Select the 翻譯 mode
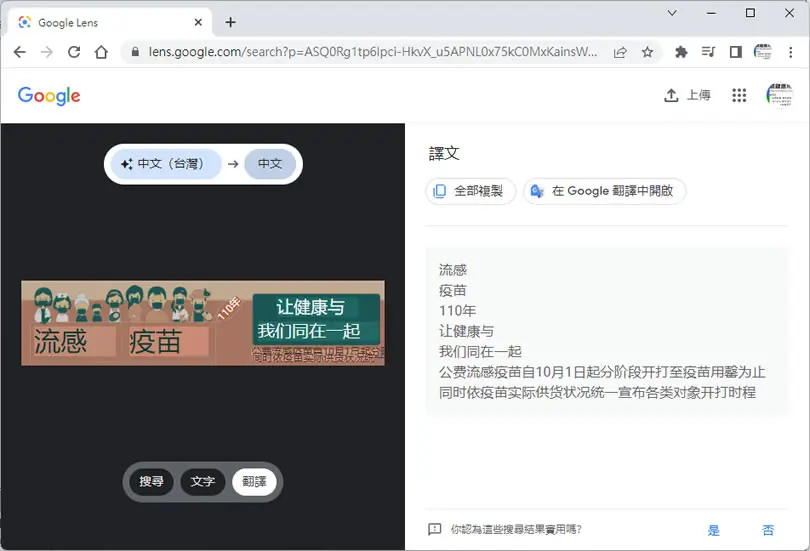Screen dimensions: 810x551 pyautogui.click(x=254, y=481)
